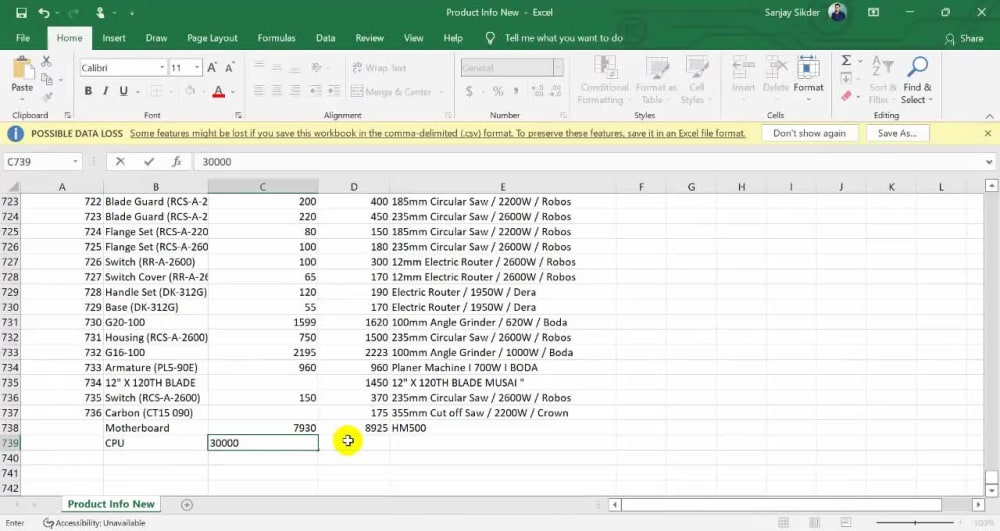Screen dimensions: 1000x531
Task: Click cell containing Motherboard
Action: pyautogui.click(x=156, y=428)
